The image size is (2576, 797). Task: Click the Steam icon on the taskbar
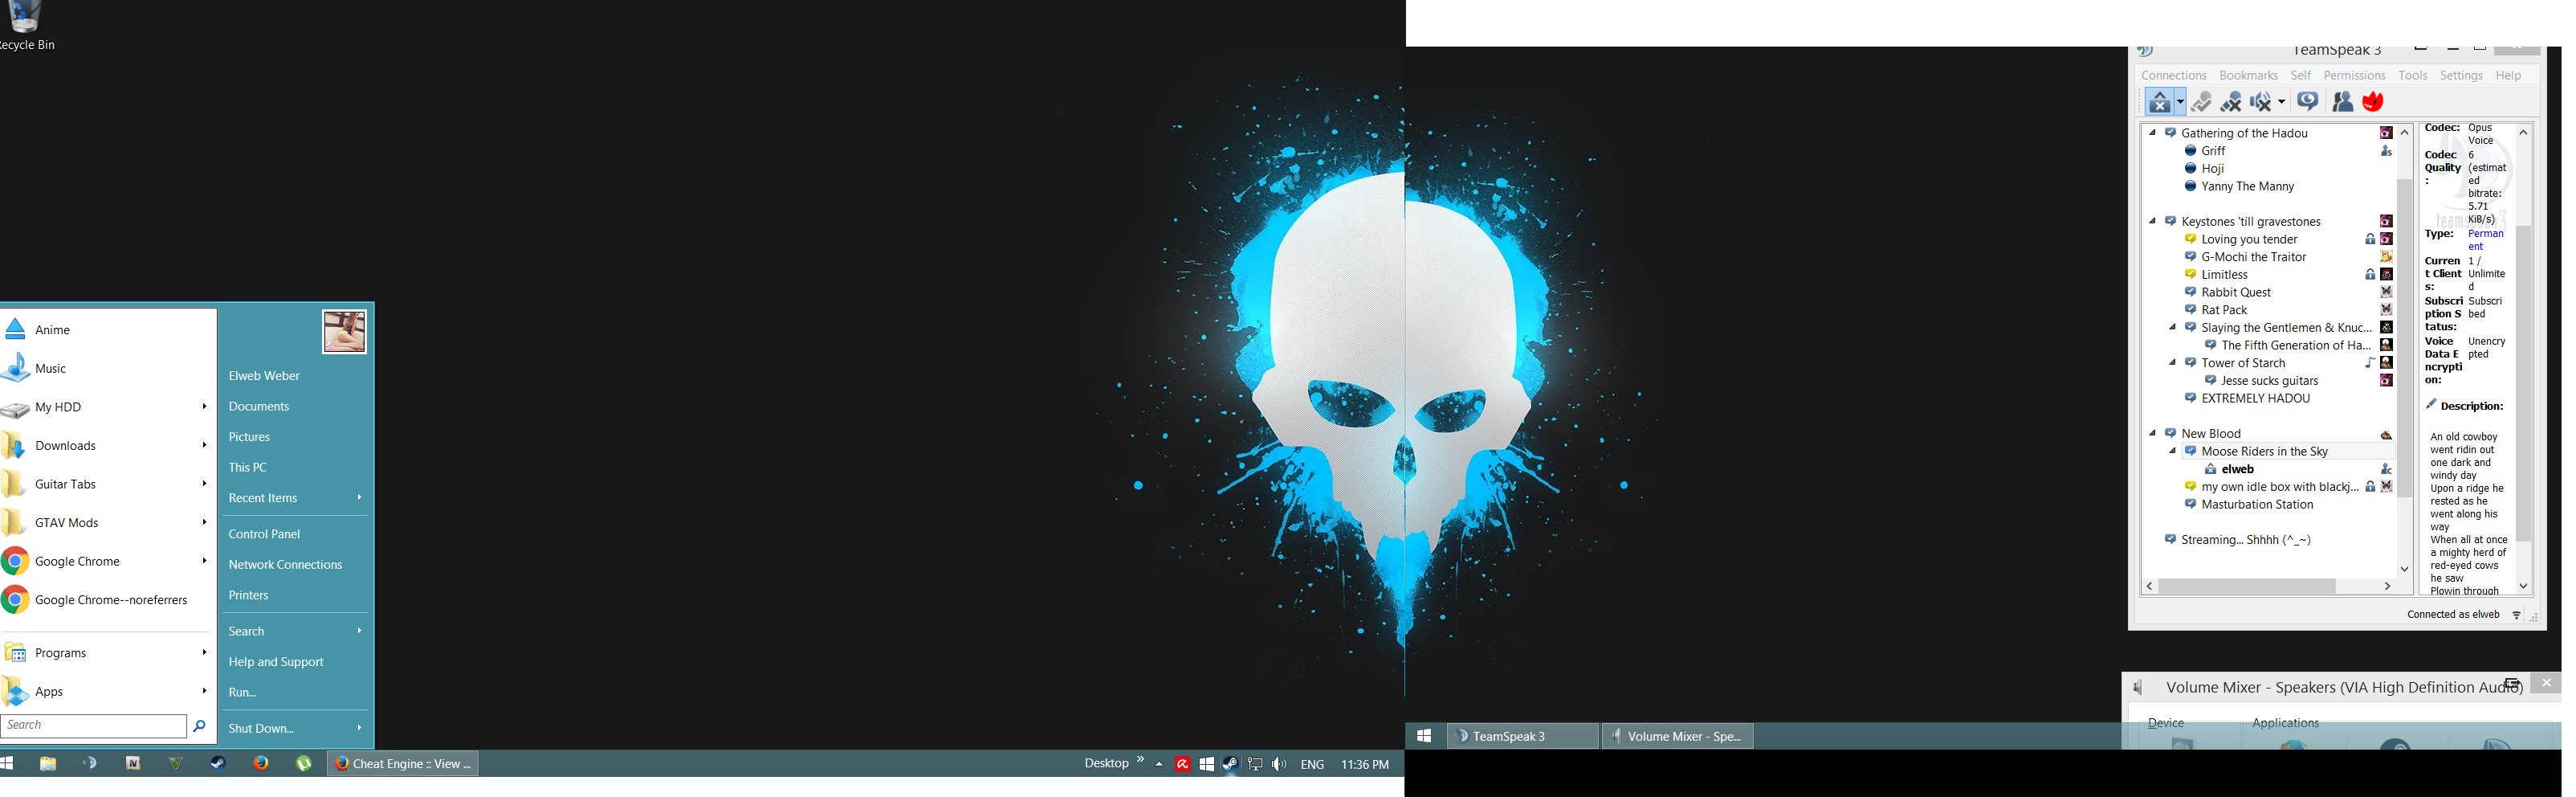[217, 764]
